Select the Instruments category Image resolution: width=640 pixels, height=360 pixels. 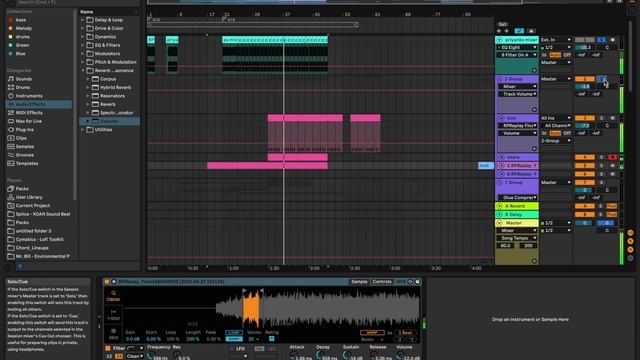tap(29, 96)
